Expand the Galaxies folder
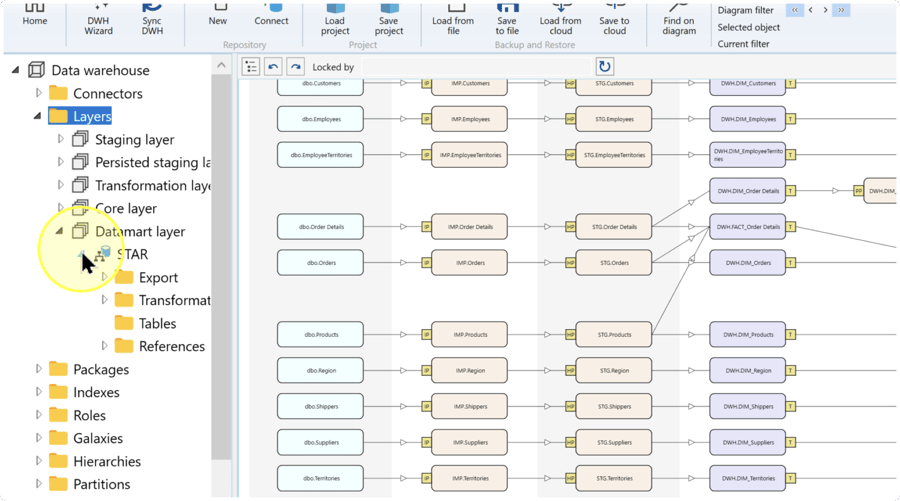This screenshot has height=501, width=900. click(38, 437)
